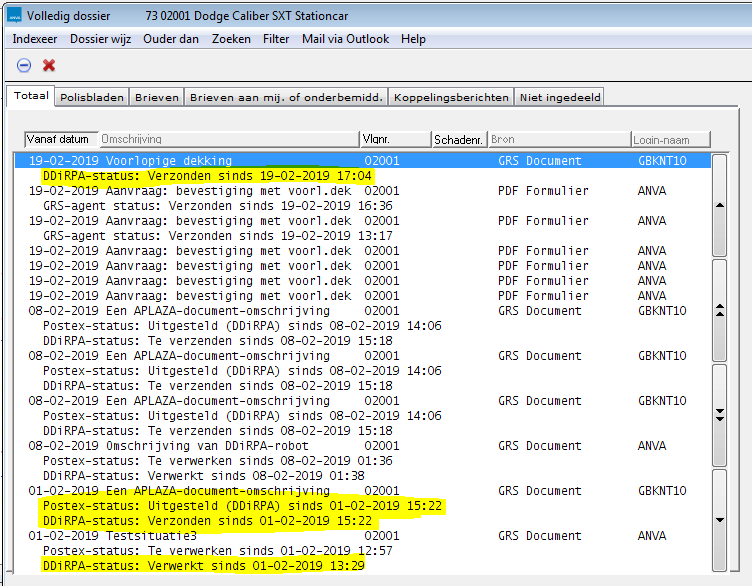Click Mail via Outlook menu item
This screenshot has height=586, width=752.
click(345, 39)
